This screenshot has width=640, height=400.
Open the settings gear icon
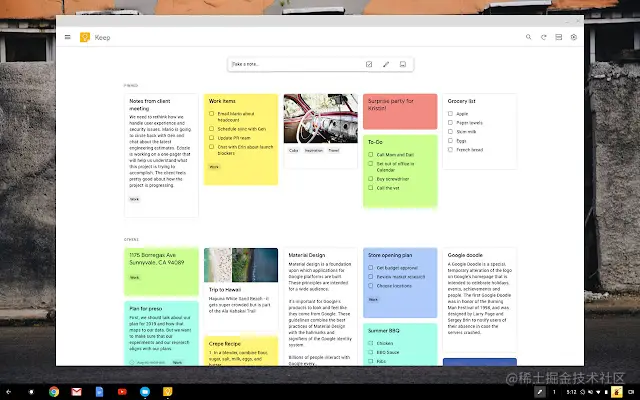click(x=574, y=37)
